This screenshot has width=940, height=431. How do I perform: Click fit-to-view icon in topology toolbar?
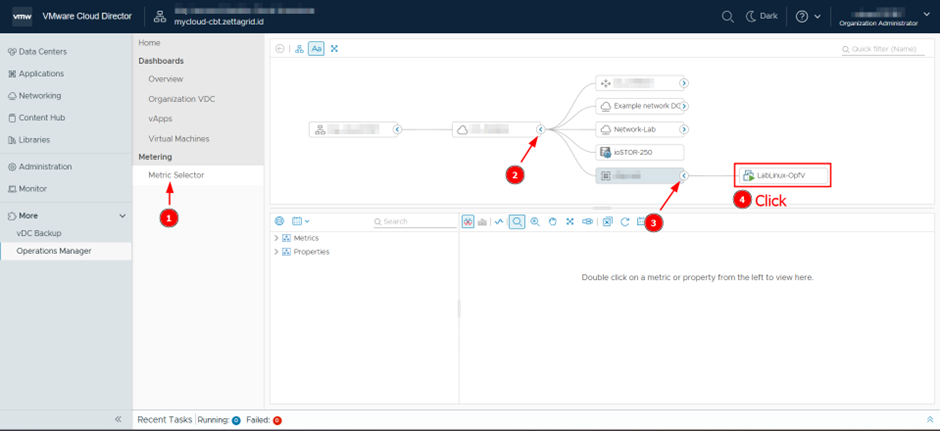[335, 49]
